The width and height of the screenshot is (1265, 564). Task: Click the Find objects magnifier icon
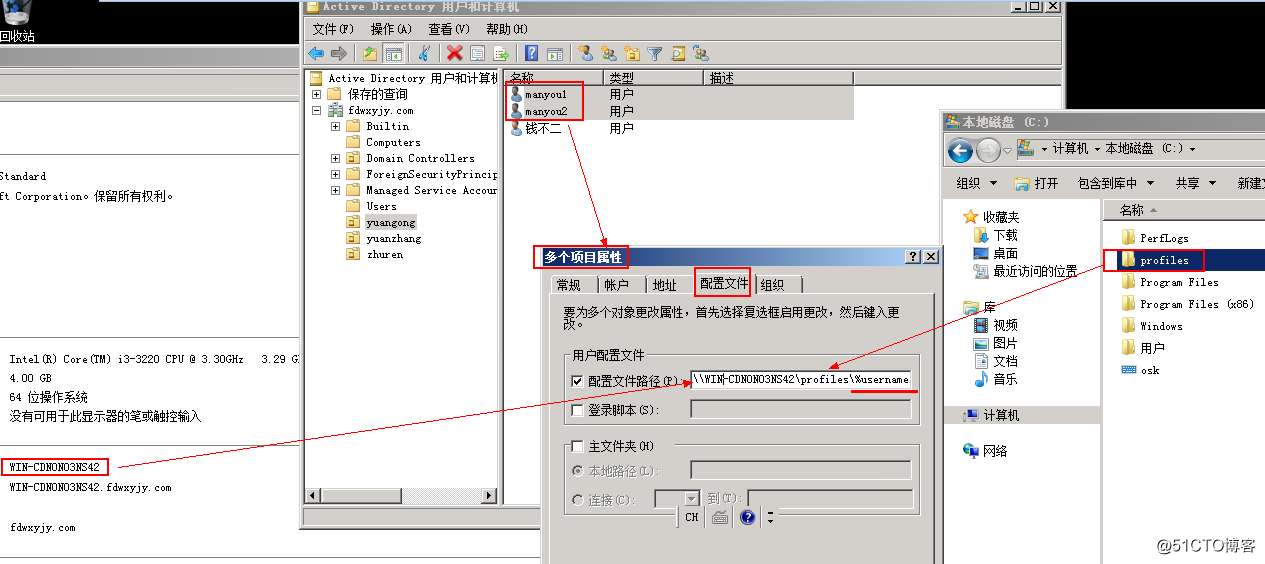pyautogui.click(x=678, y=53)
